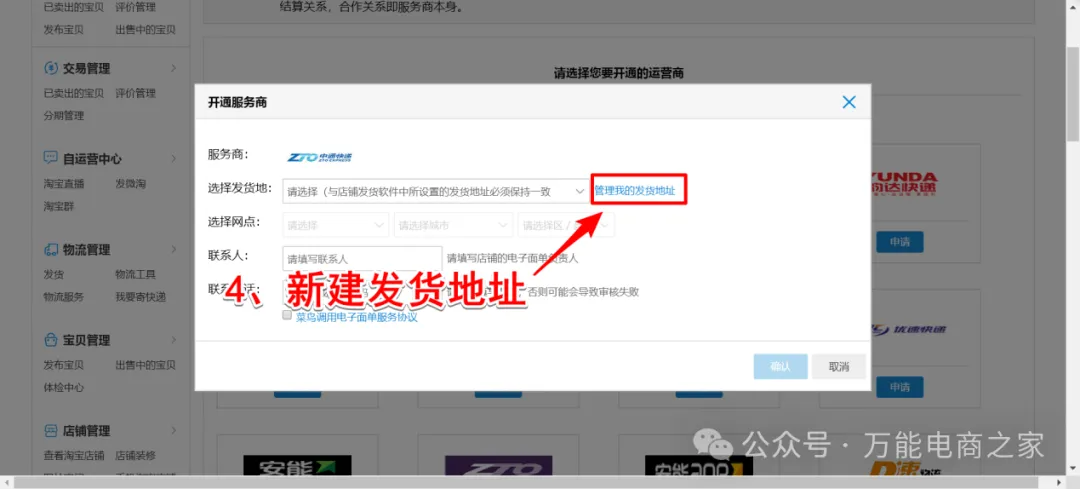This screenshot has width=1080, height=489.
Task: Click the 宝贝管理 bag icon
Action: click(x=51, y=340)
